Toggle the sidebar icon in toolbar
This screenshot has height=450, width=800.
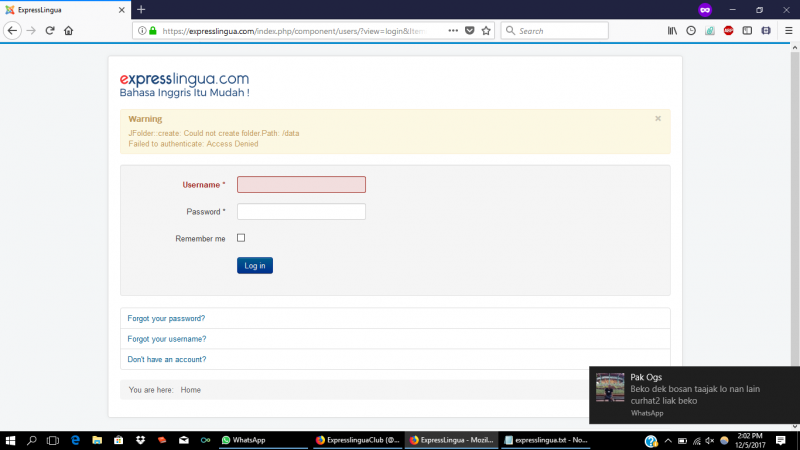[x=747, y=31]
